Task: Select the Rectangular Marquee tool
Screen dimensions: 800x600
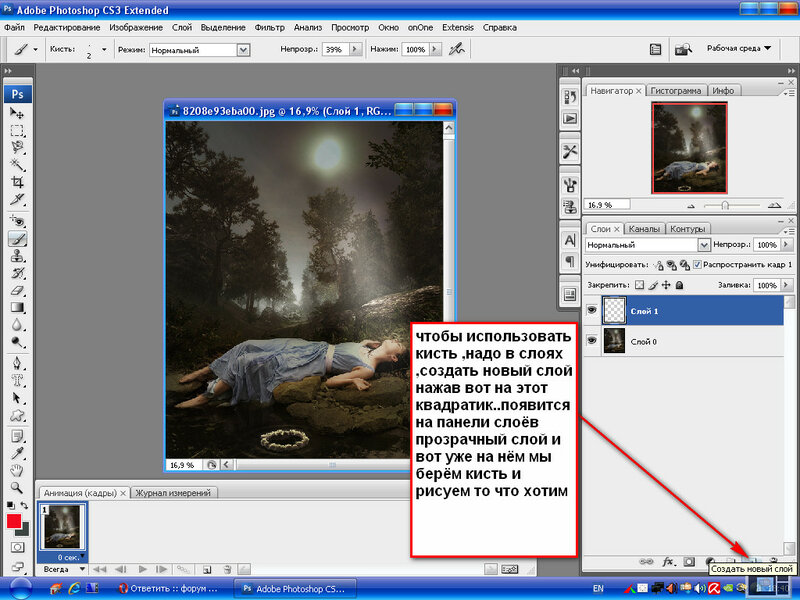Action: click(17, 130)
